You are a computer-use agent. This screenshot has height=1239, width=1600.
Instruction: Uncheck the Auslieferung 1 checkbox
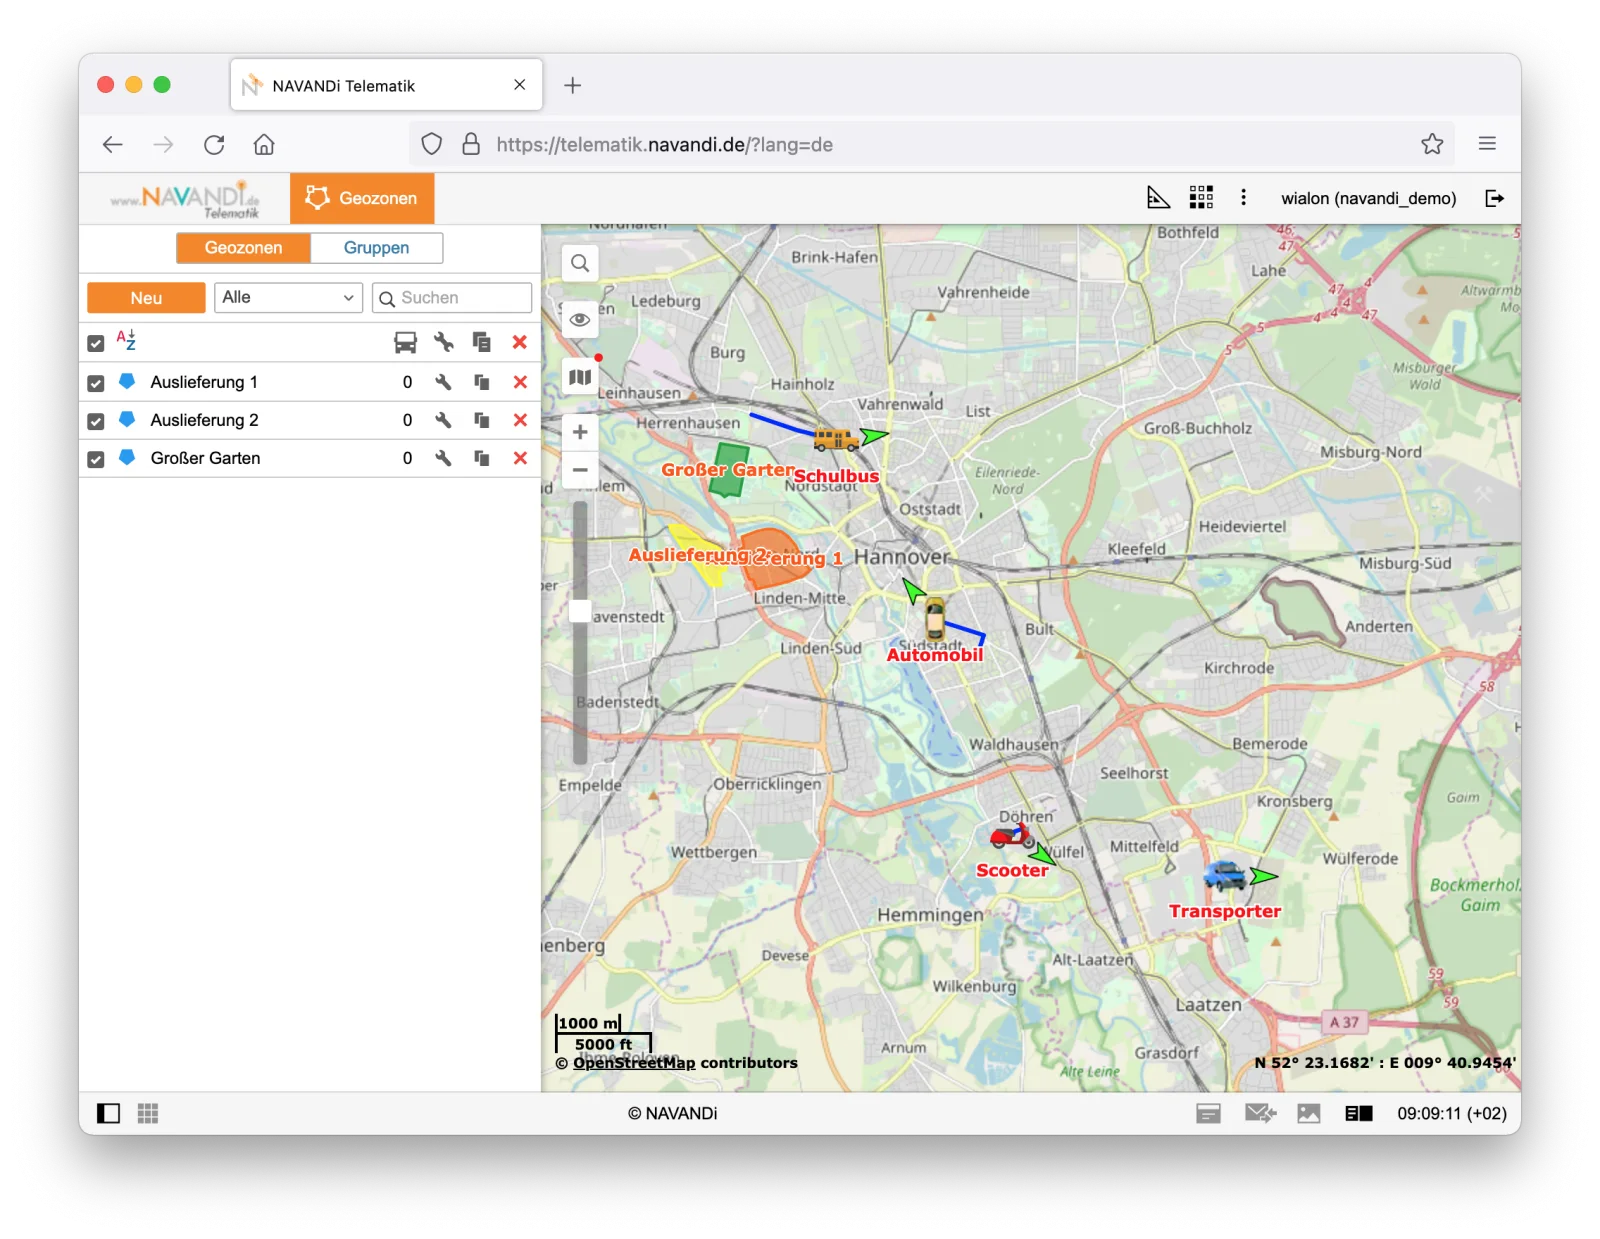(x=96, y=383)
